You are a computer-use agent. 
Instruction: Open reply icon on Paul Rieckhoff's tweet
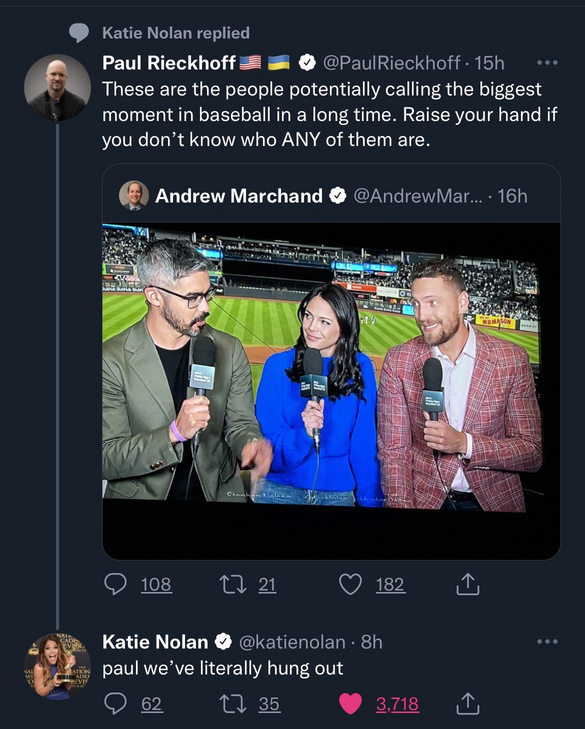coord(115,584)
